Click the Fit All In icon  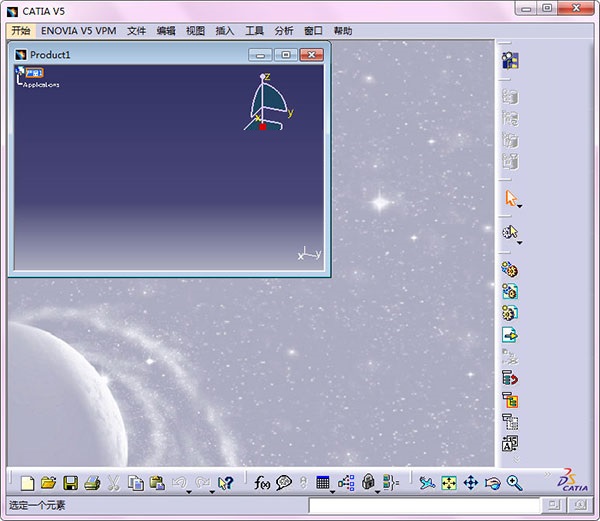pyautogui.click(x=449, y=483)
